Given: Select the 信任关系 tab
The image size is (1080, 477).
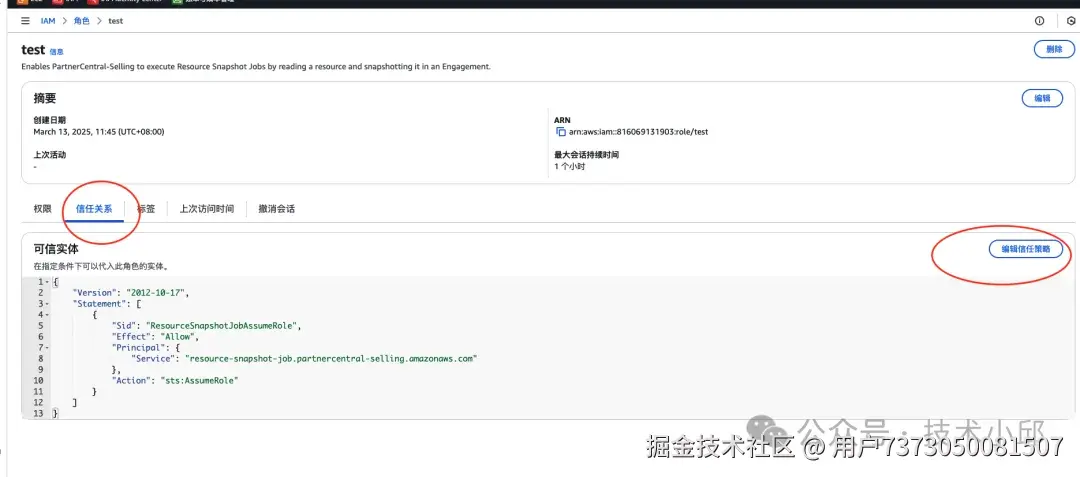Looking at the screenshot, I should coord(94,209).
